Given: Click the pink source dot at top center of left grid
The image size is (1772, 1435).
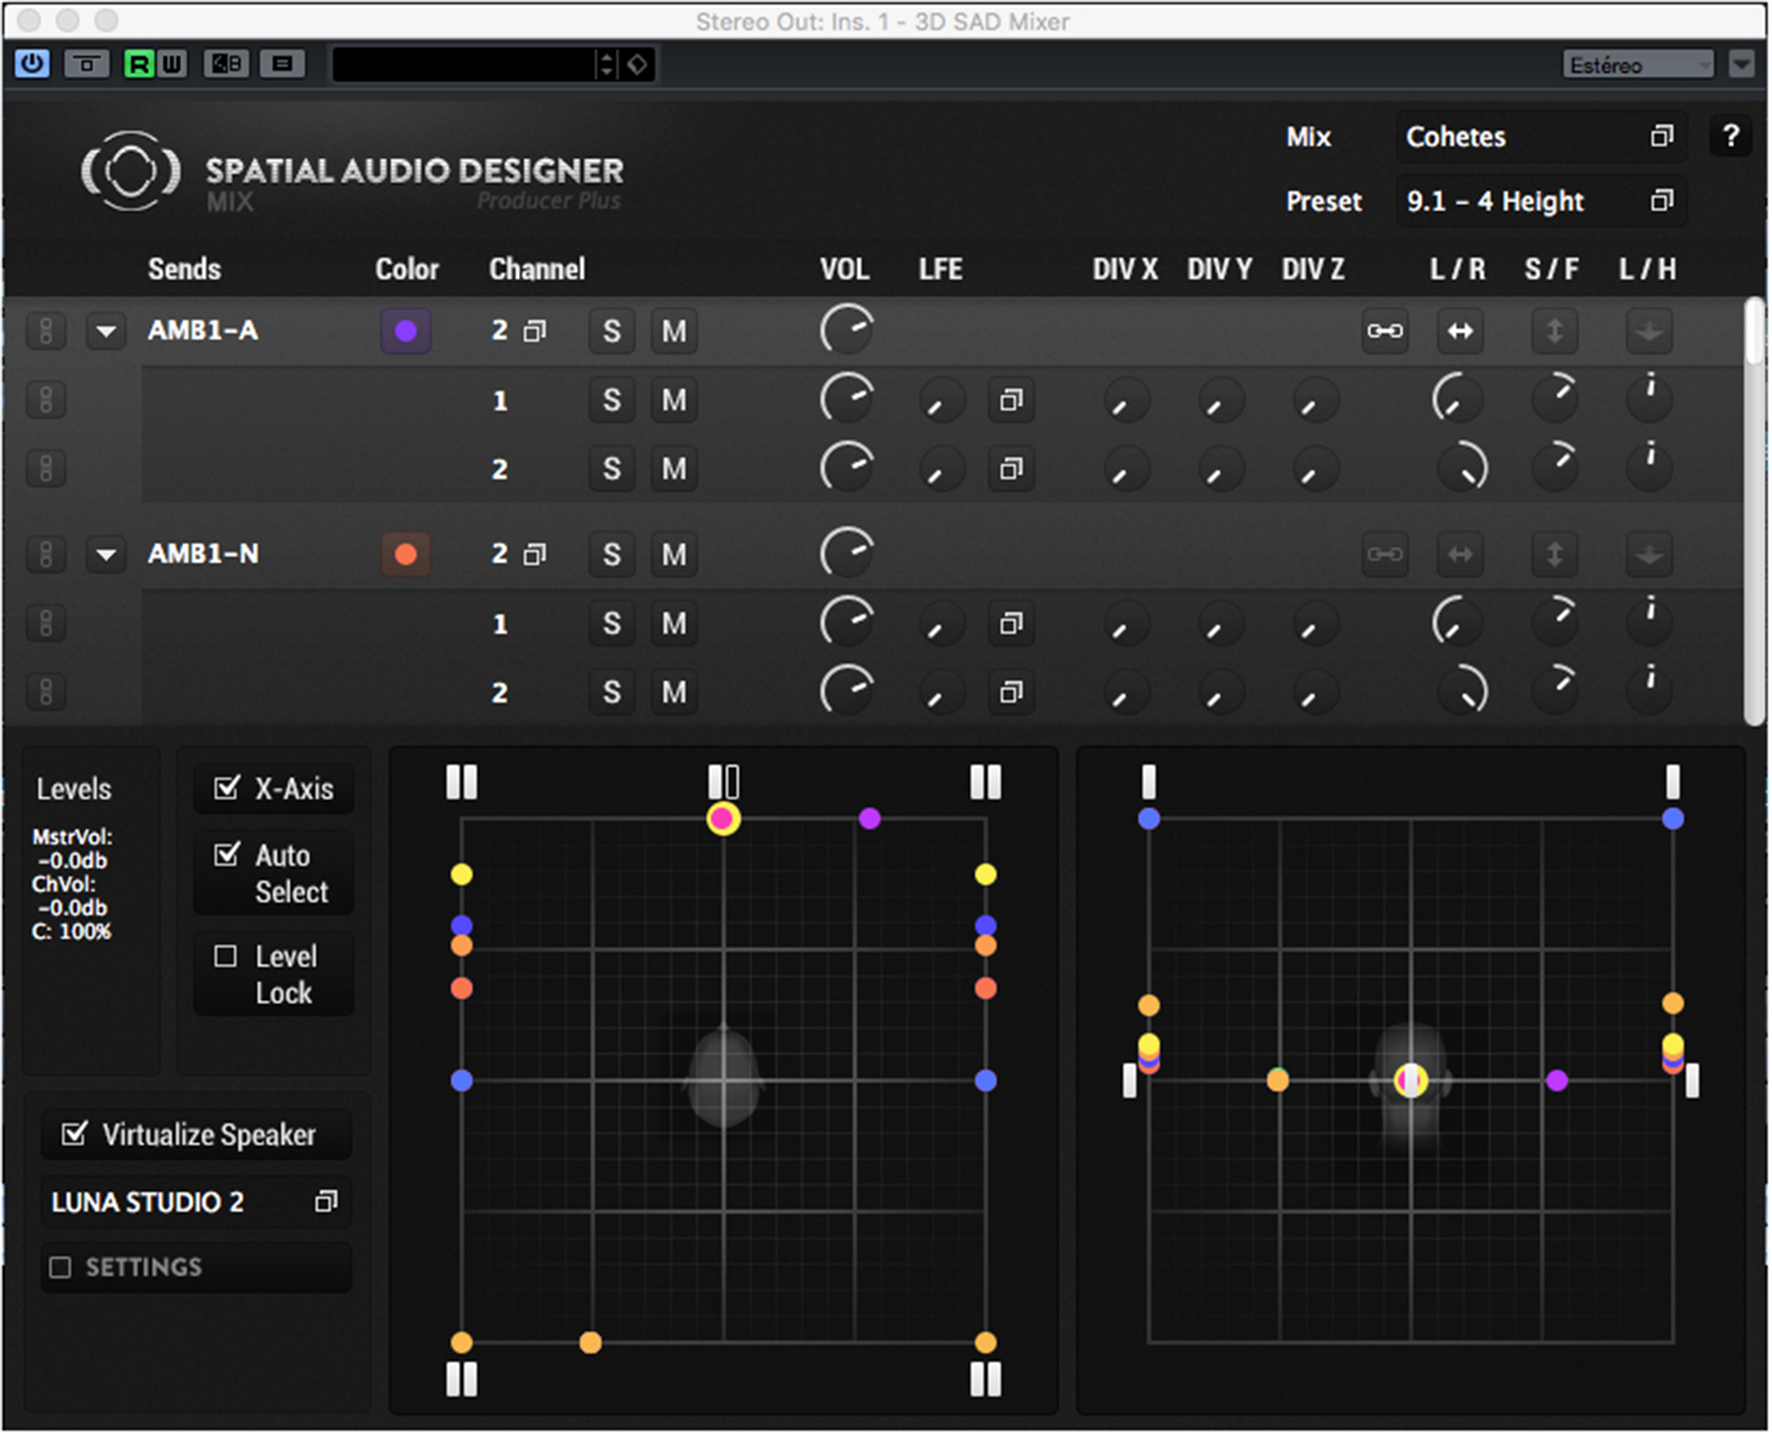Looking at the screenshot, I should pos(723,819).
